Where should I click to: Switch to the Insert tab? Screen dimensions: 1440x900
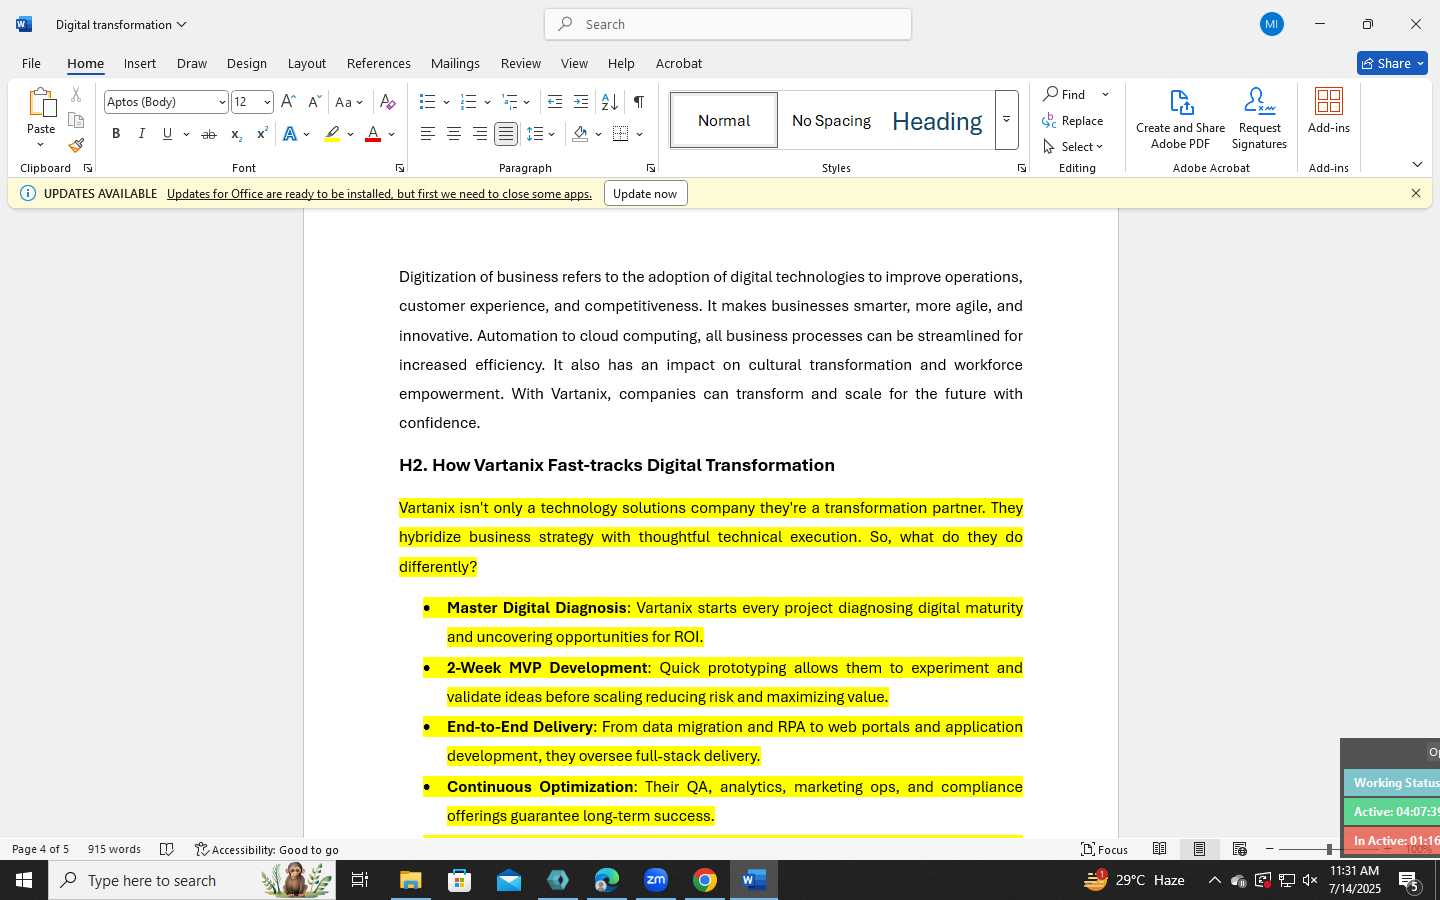click(140, 63)
